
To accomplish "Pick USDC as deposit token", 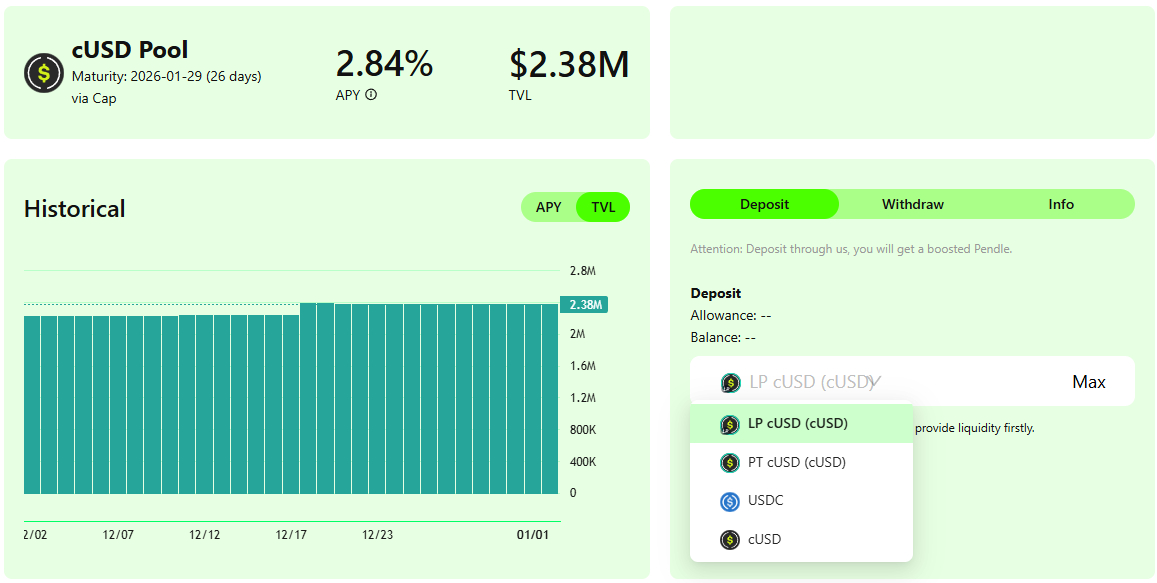I will click(x=801, y=500).
